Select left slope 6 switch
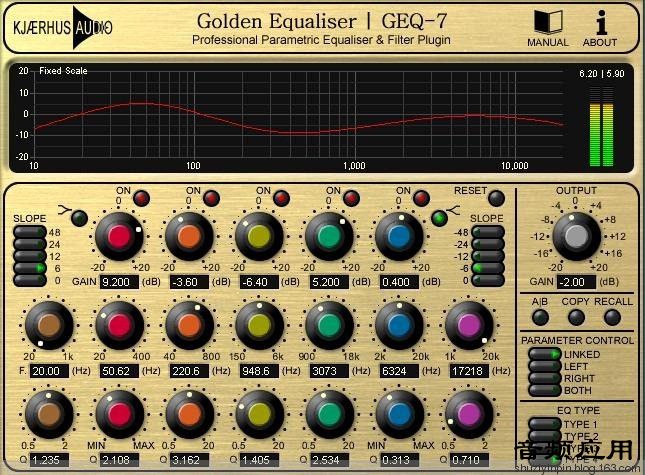Viewport: 645px width, 475px height. point(30,268)
